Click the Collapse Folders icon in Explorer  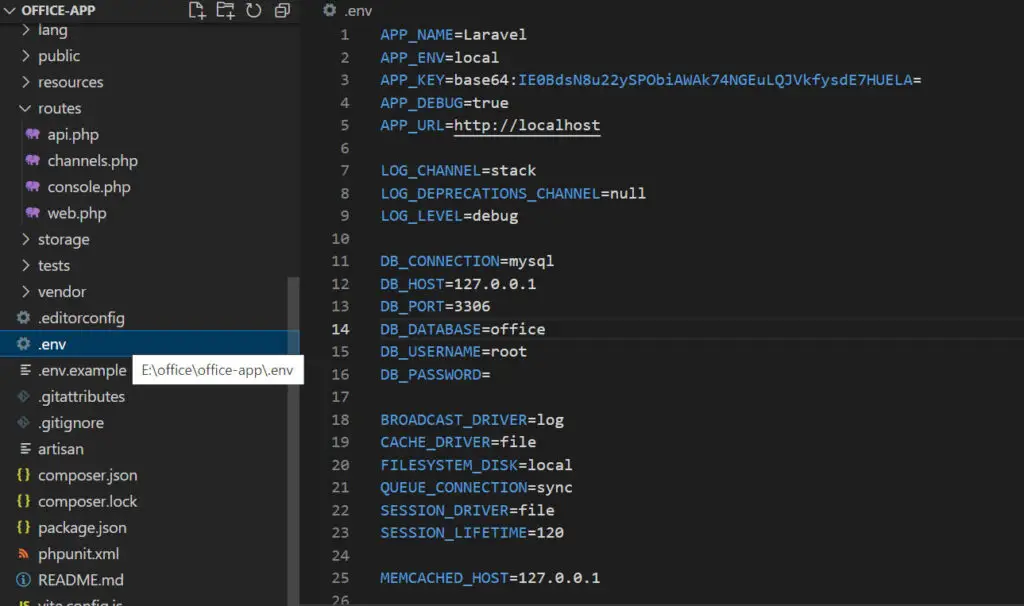[281, 10]
